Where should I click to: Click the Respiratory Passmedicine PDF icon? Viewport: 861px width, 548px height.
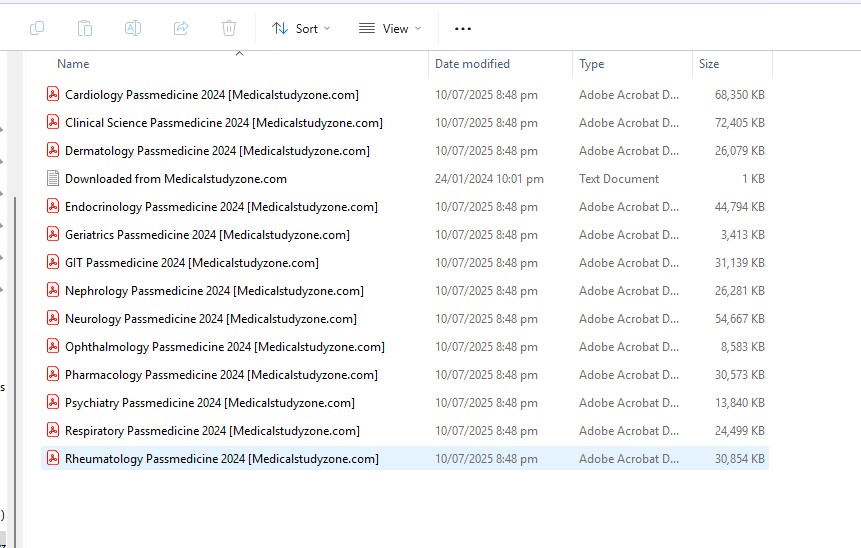tap(53, 430)
